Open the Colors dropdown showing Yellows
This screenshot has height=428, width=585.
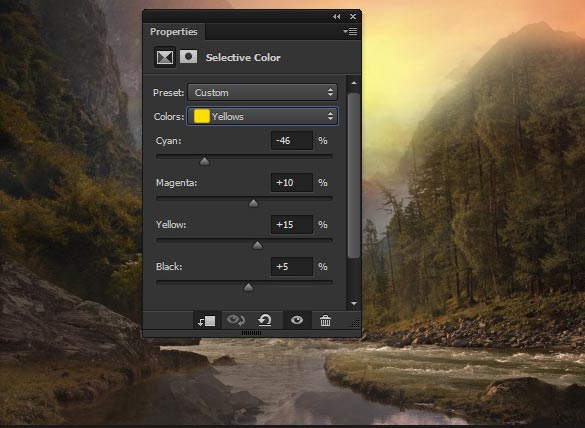pos(262,116)
